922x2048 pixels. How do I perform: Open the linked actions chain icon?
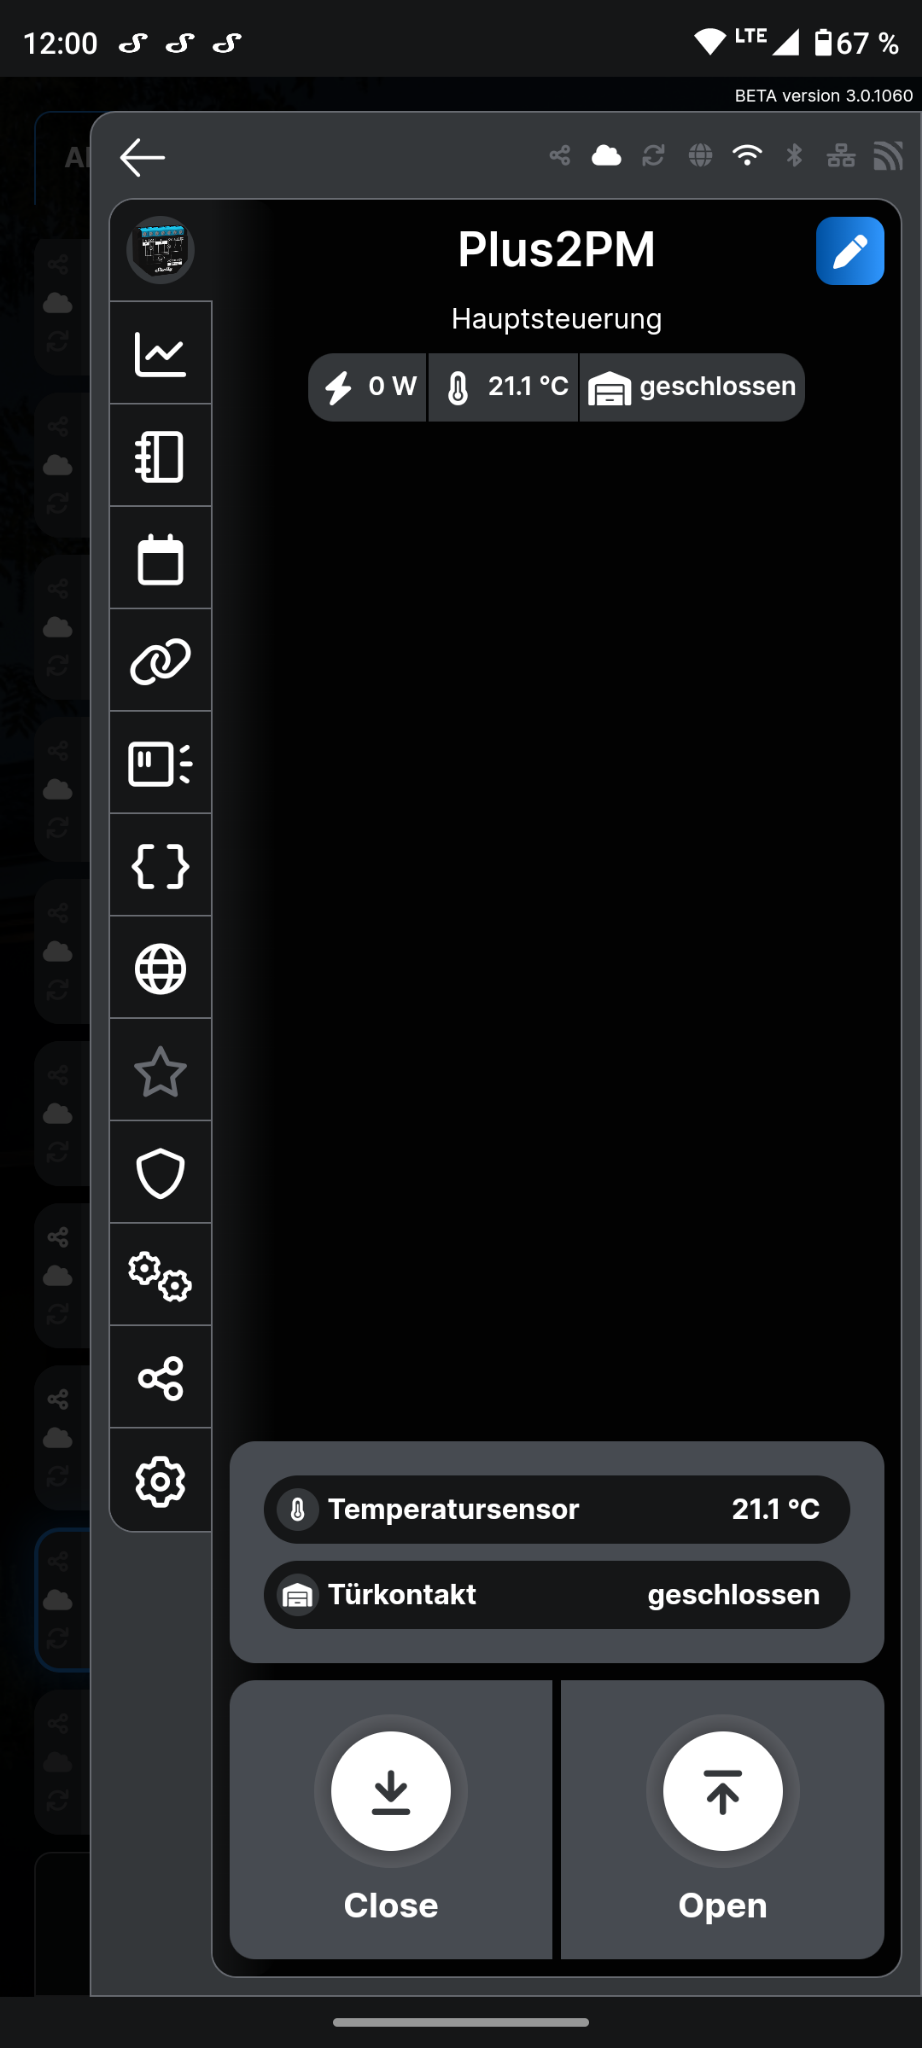point(160,661)
